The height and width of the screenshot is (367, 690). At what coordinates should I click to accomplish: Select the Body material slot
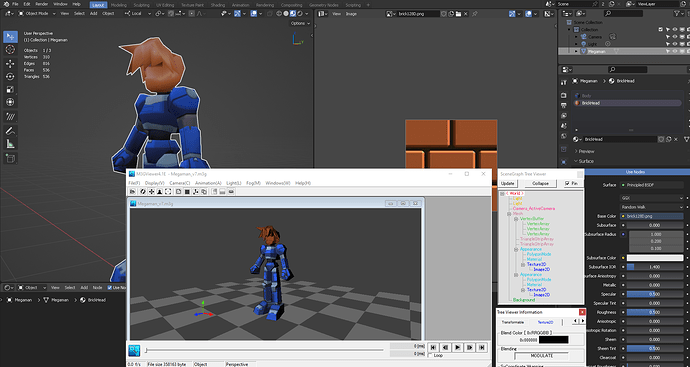pos(627,95)
